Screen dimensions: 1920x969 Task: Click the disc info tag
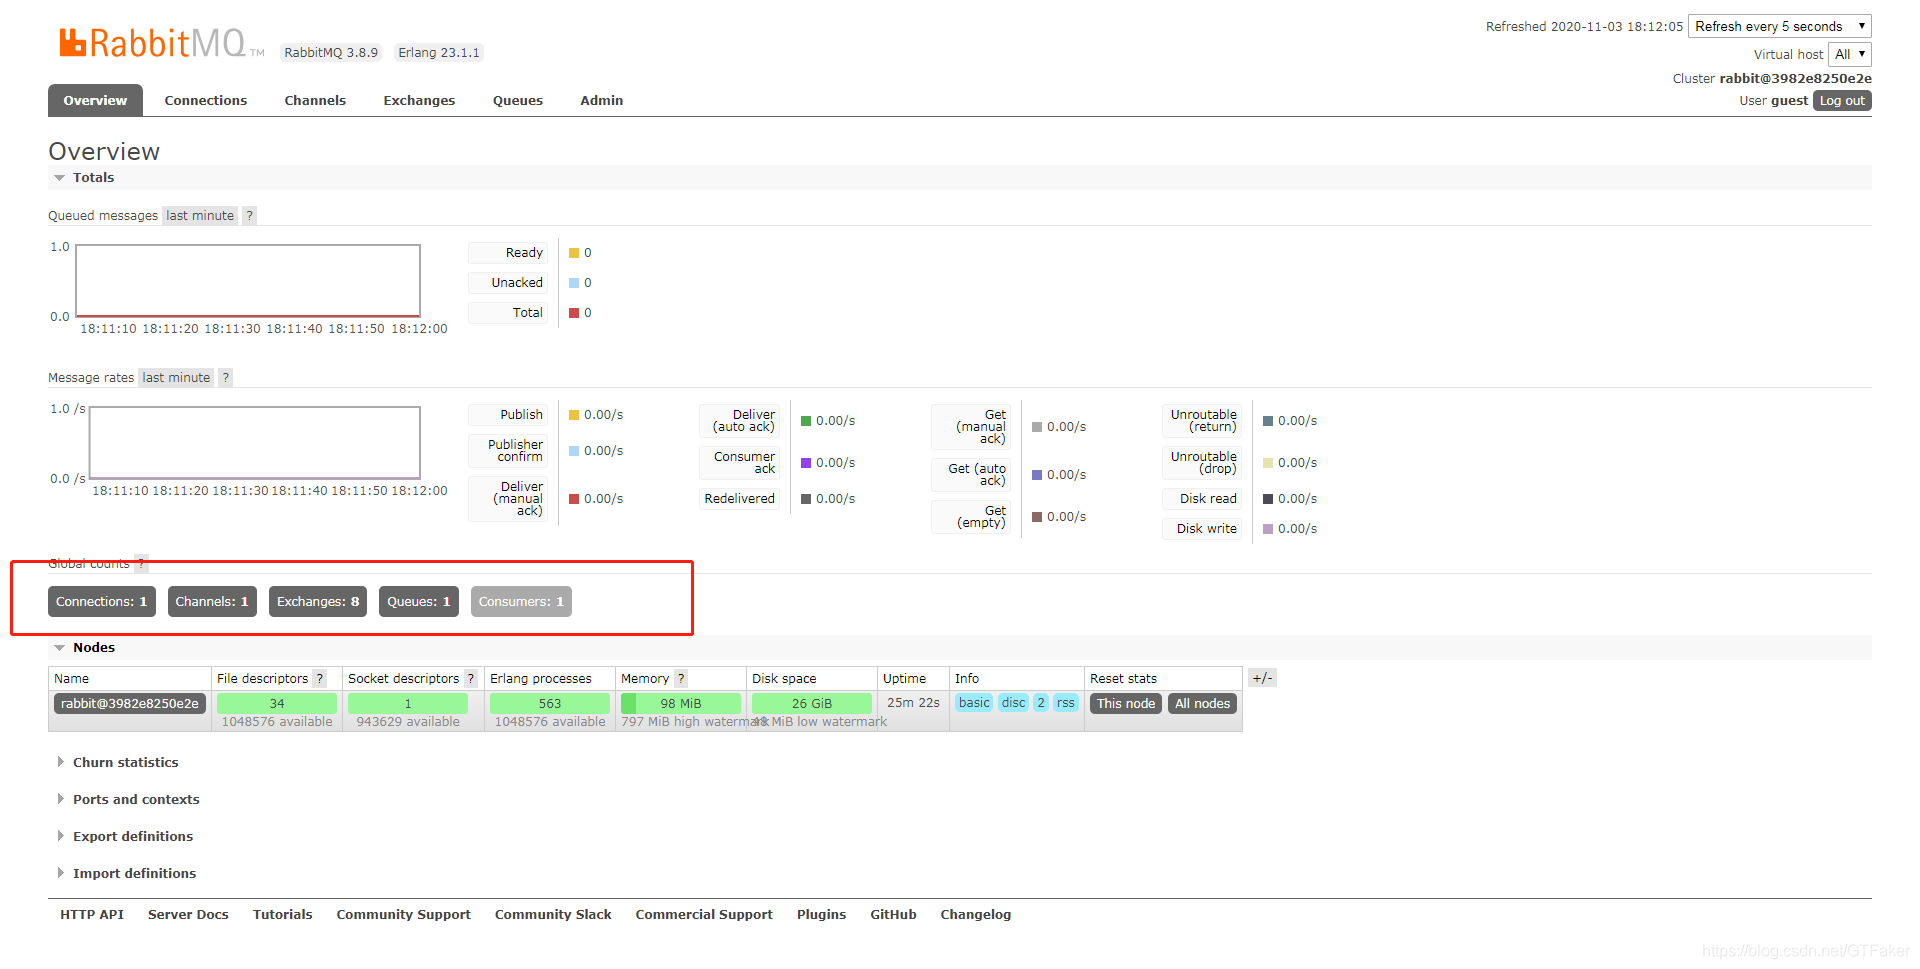[1014, 703]
